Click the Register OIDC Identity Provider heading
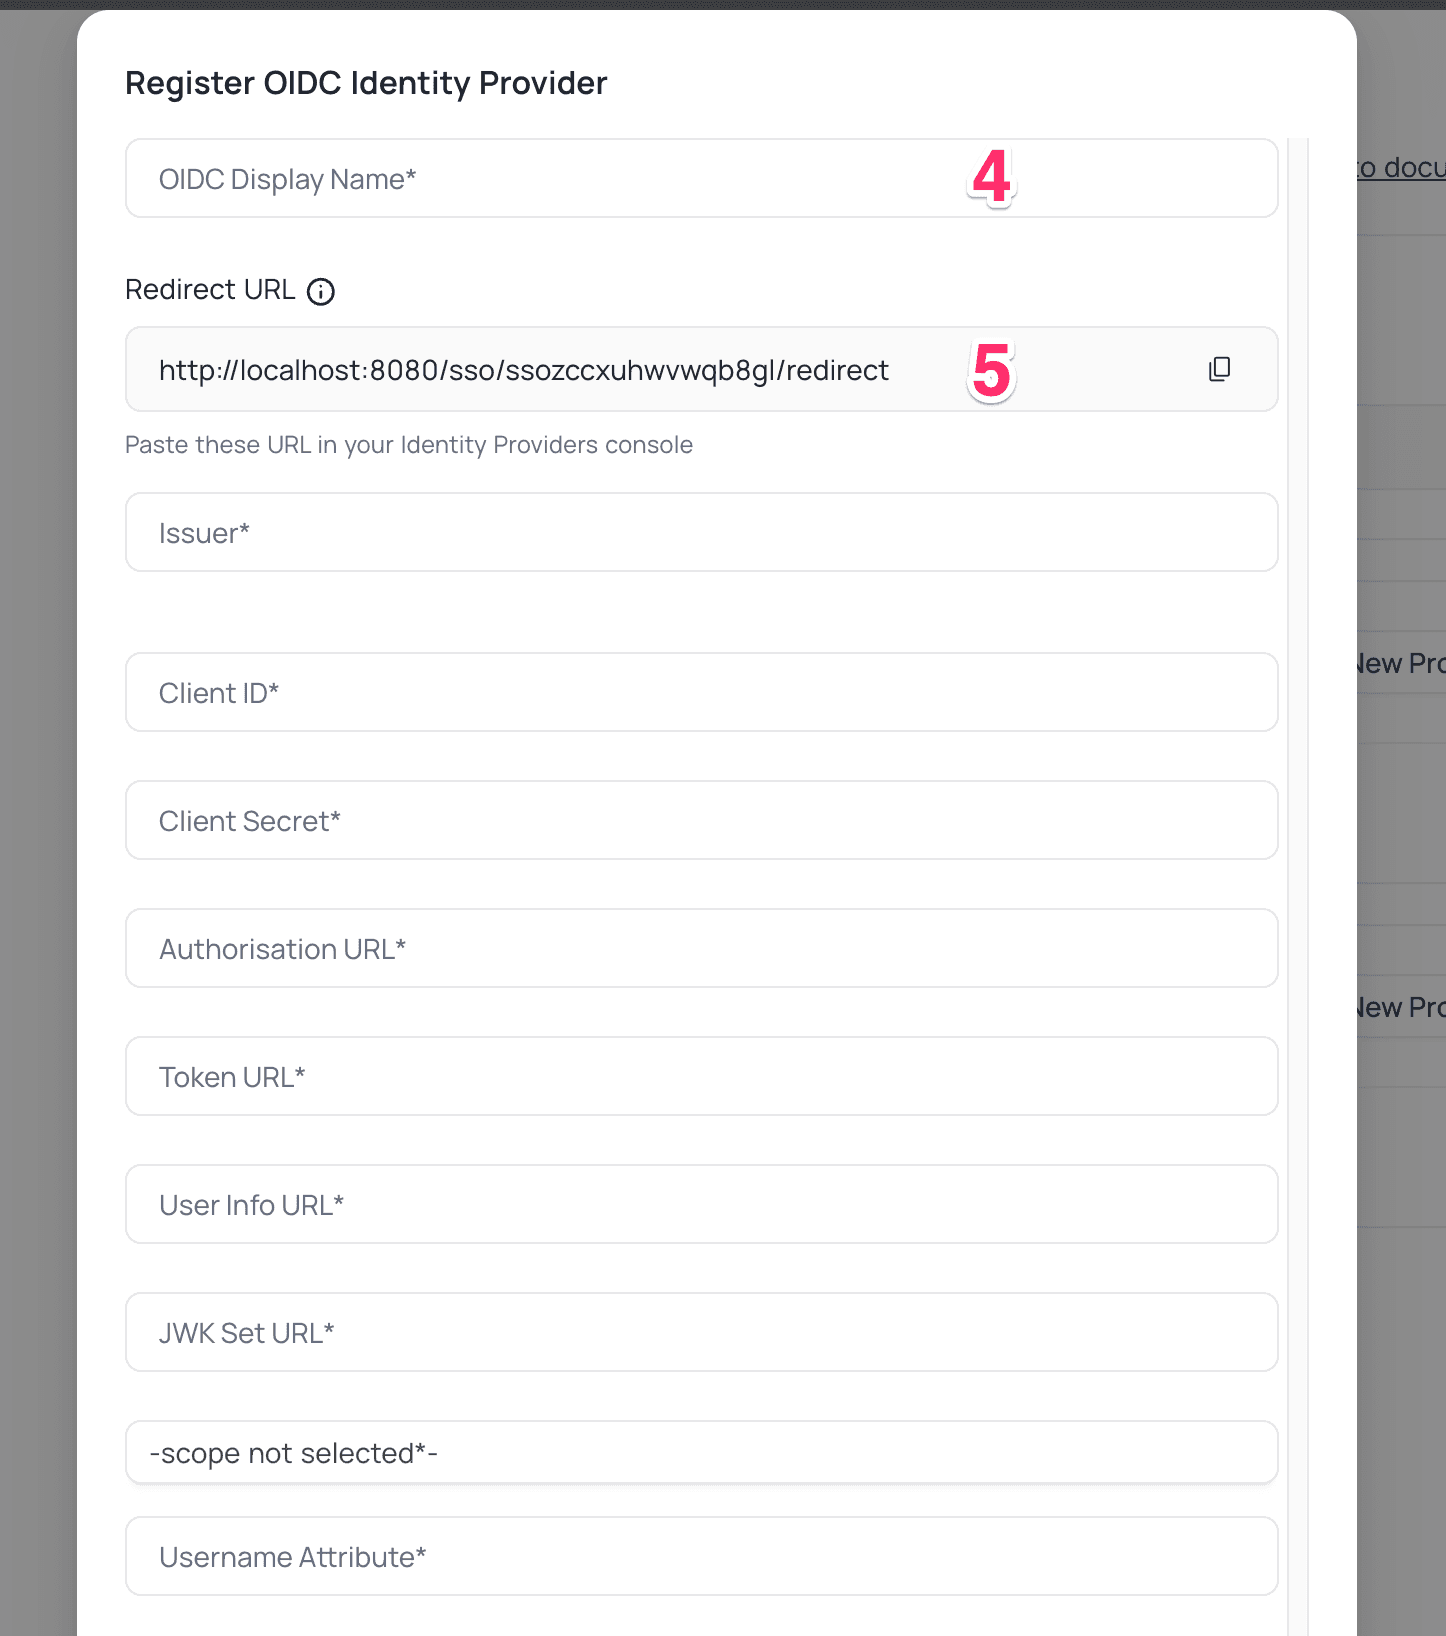Viewport: 1446px width, 1636px height. pyautogui.click(x=365, y=82)
